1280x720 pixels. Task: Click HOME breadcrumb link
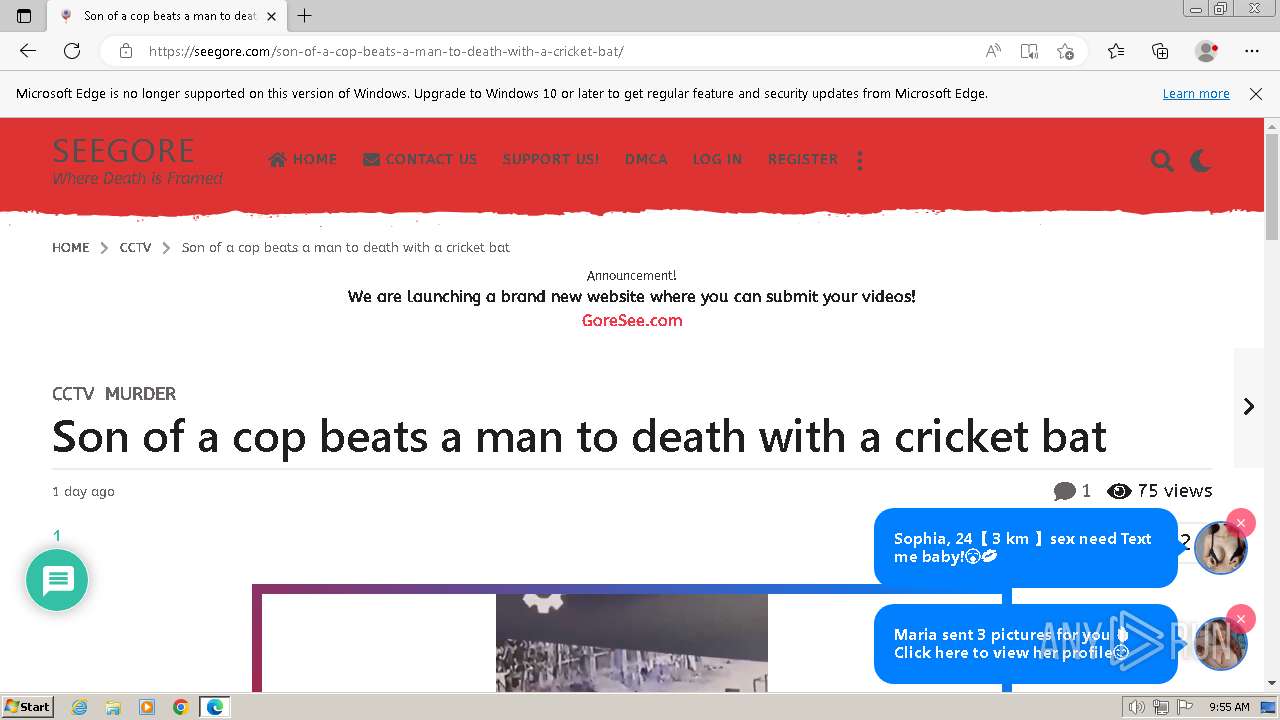tap(71, 247)
